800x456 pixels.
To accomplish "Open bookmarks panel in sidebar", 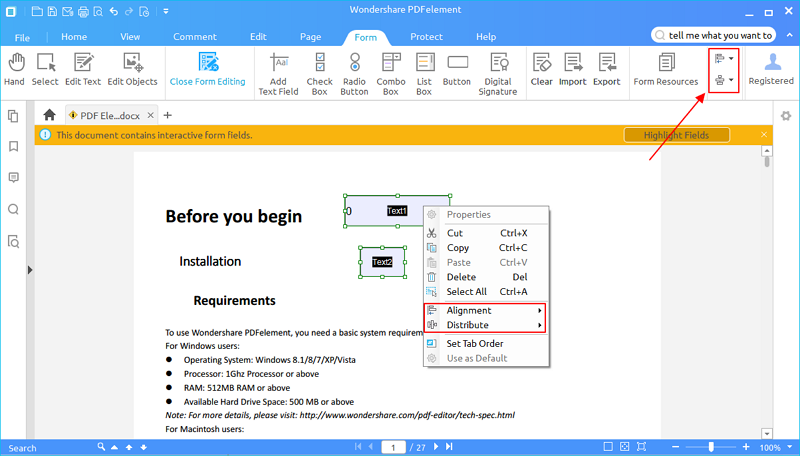I will [13, 147].
